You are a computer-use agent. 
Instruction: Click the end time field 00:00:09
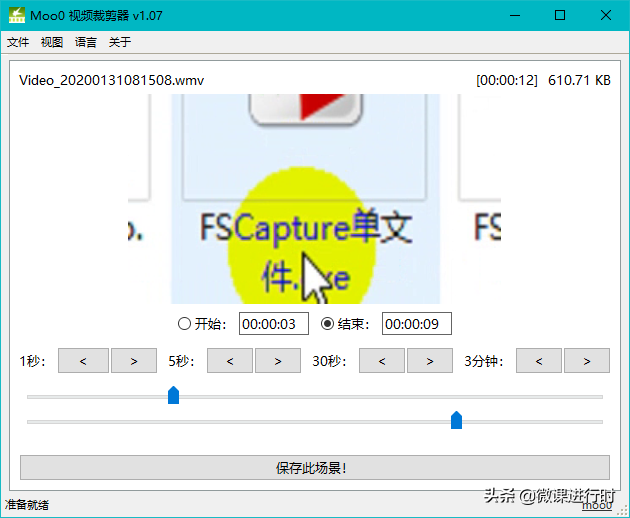[x=417, y=323]
